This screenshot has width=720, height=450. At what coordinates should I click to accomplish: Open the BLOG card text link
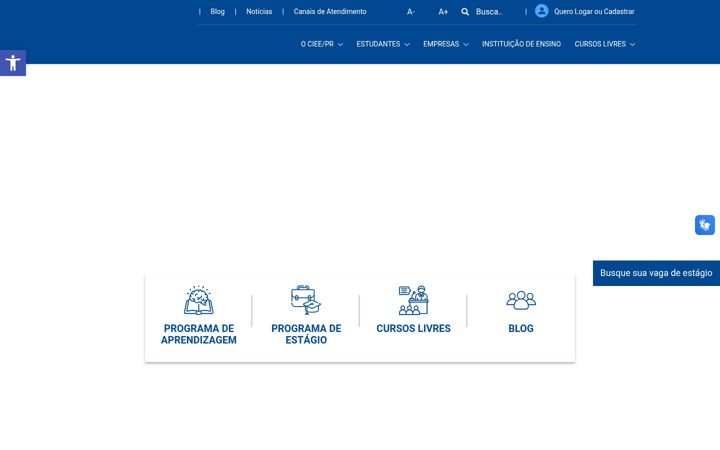(521, 328)
